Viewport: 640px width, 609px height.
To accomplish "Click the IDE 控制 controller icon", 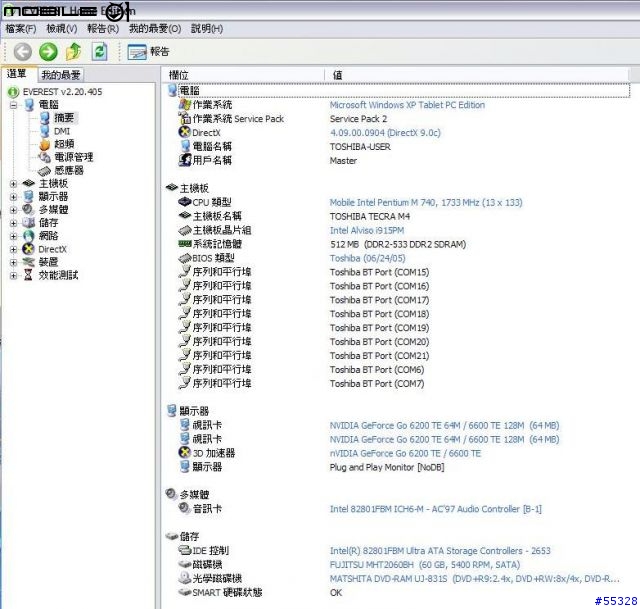I will click(x=185, y=550).
